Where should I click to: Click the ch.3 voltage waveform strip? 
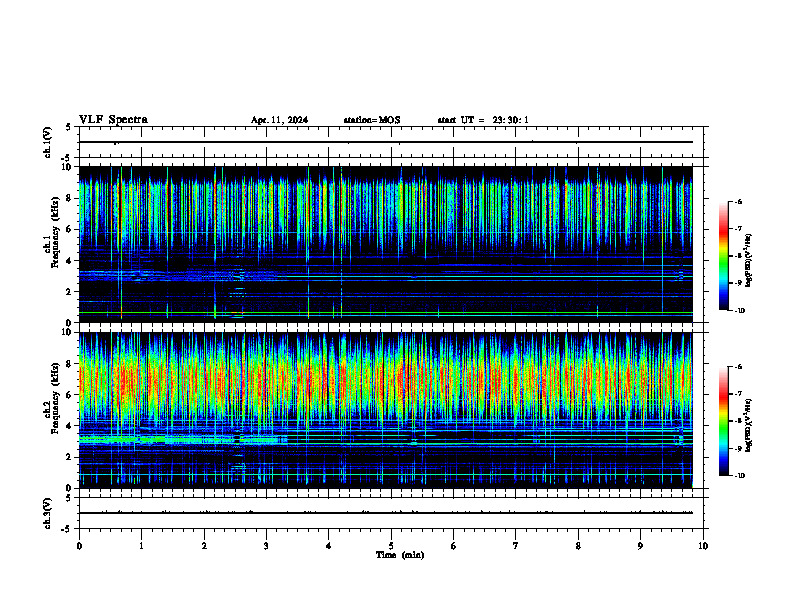click(391, 513)
